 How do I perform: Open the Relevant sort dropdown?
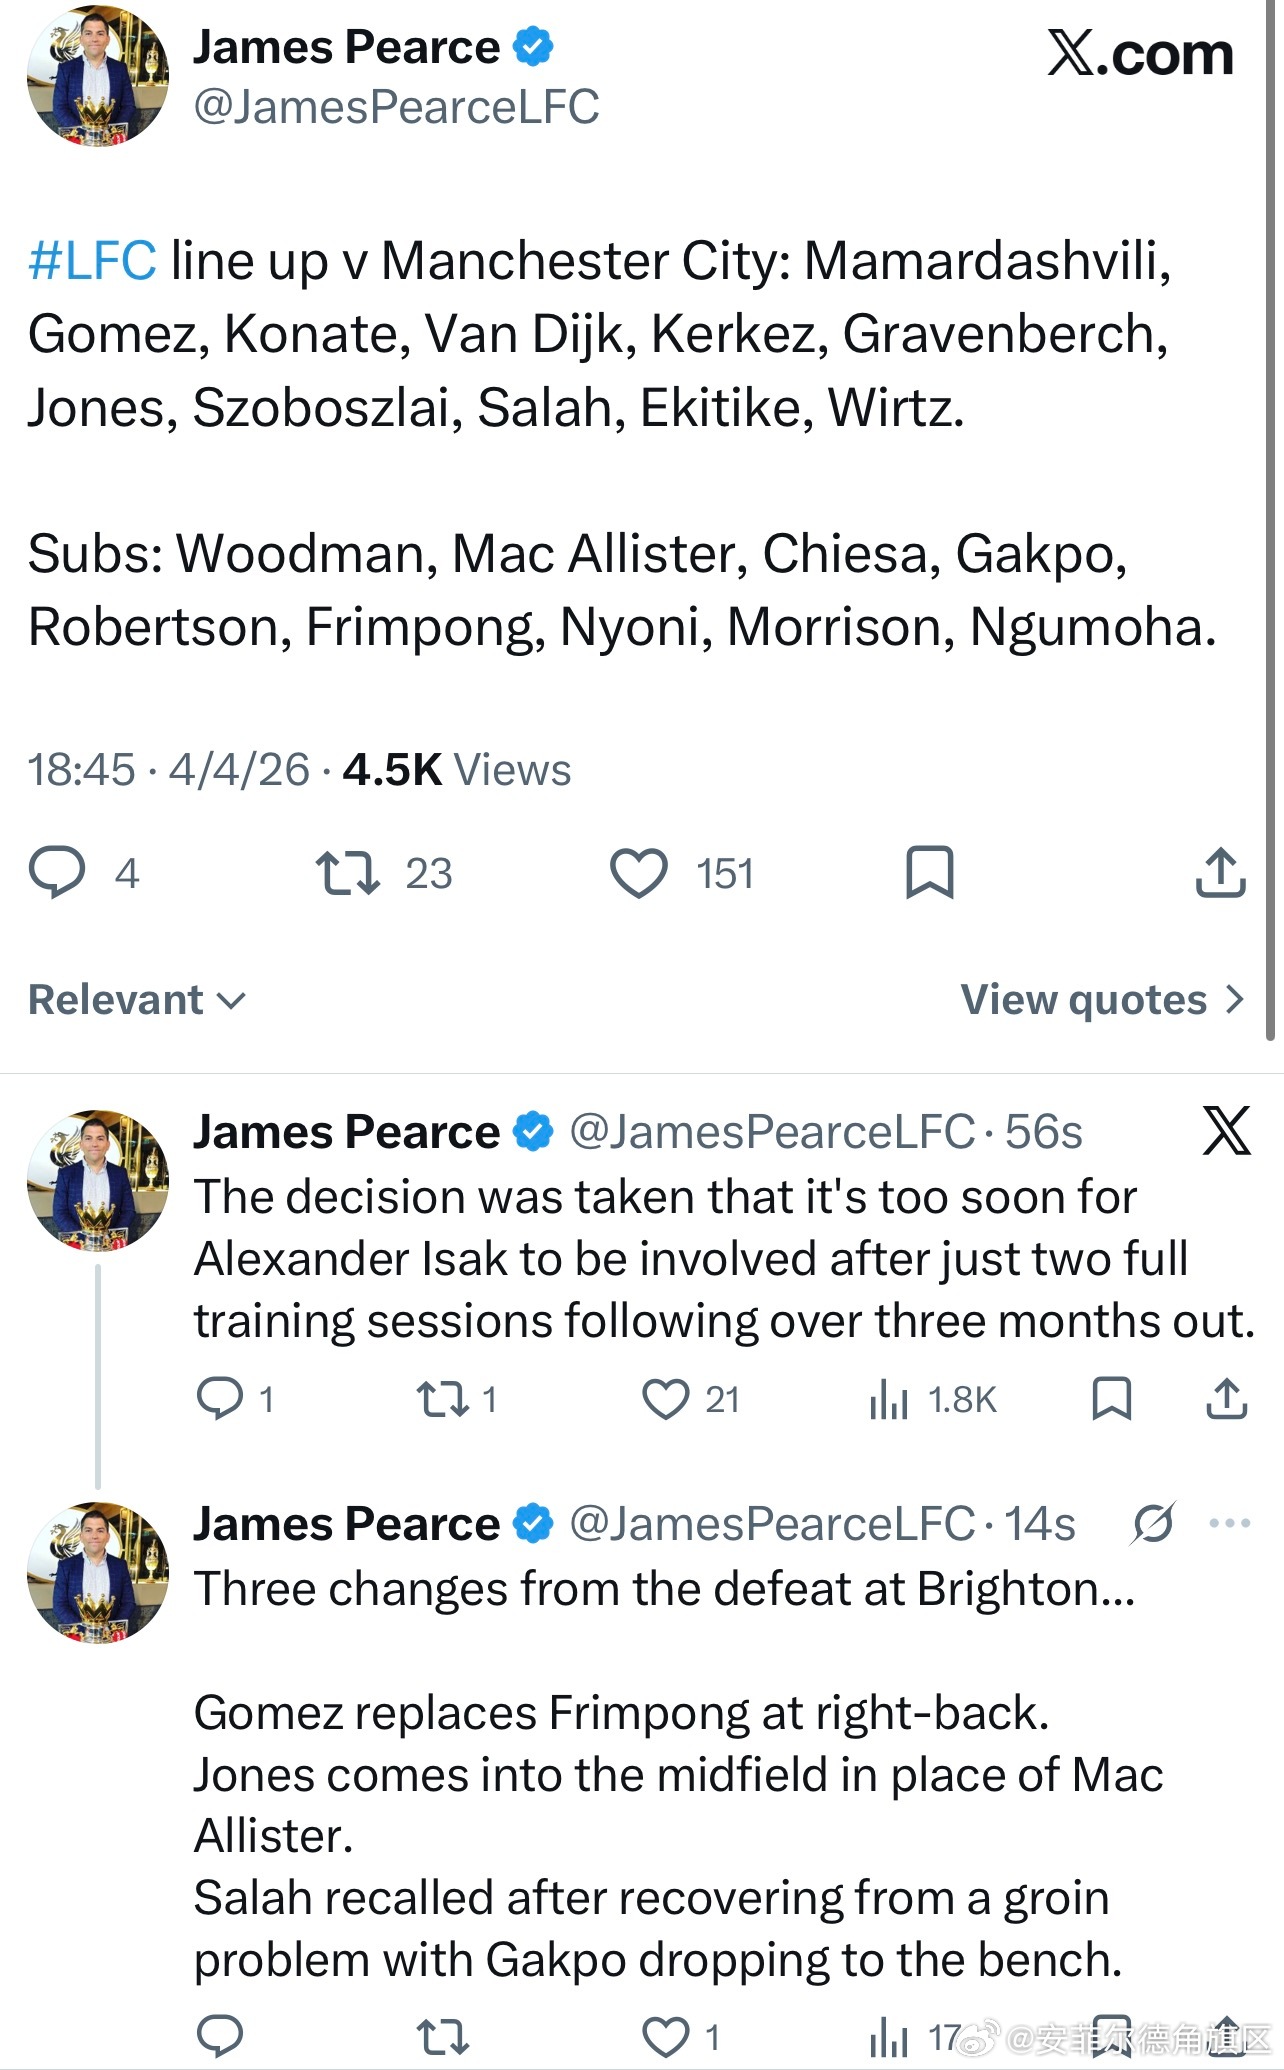[137, 1000]
